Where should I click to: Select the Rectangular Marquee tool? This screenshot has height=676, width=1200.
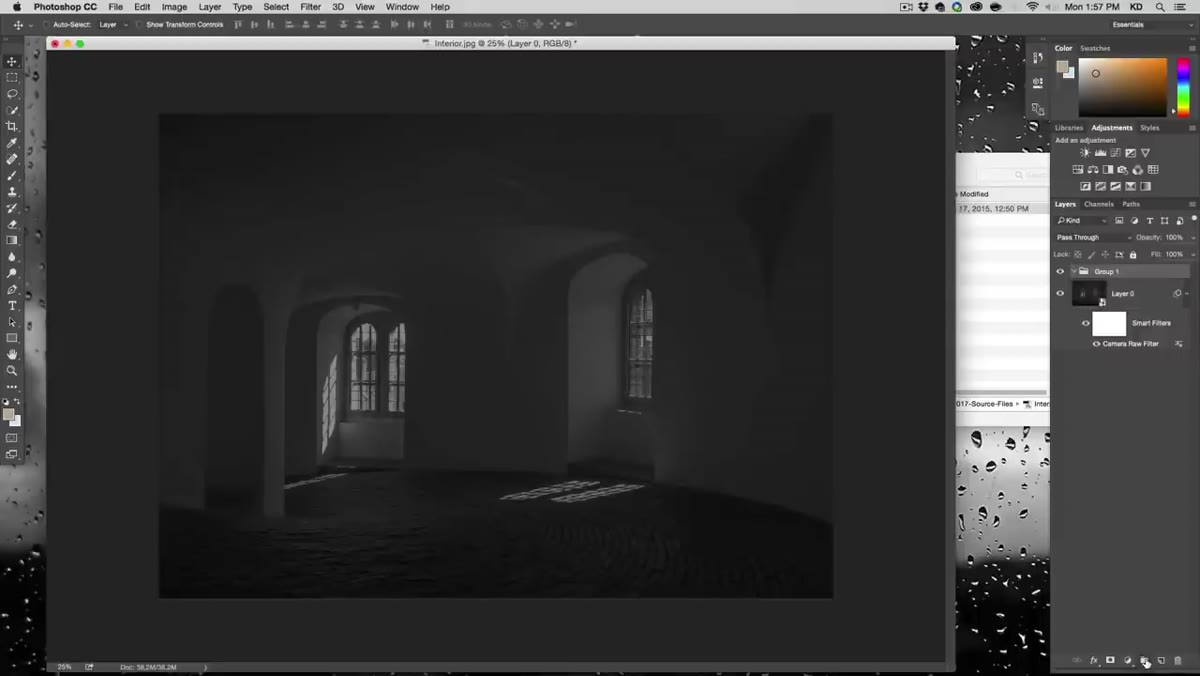tap(12, 77)
